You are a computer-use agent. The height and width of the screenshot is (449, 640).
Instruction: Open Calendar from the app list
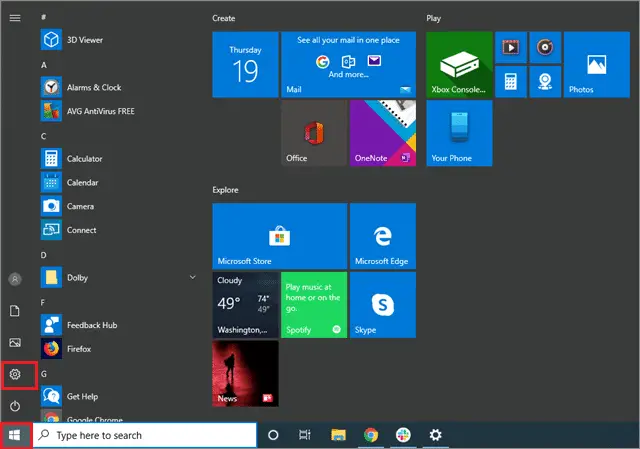[x=118, y=182]
